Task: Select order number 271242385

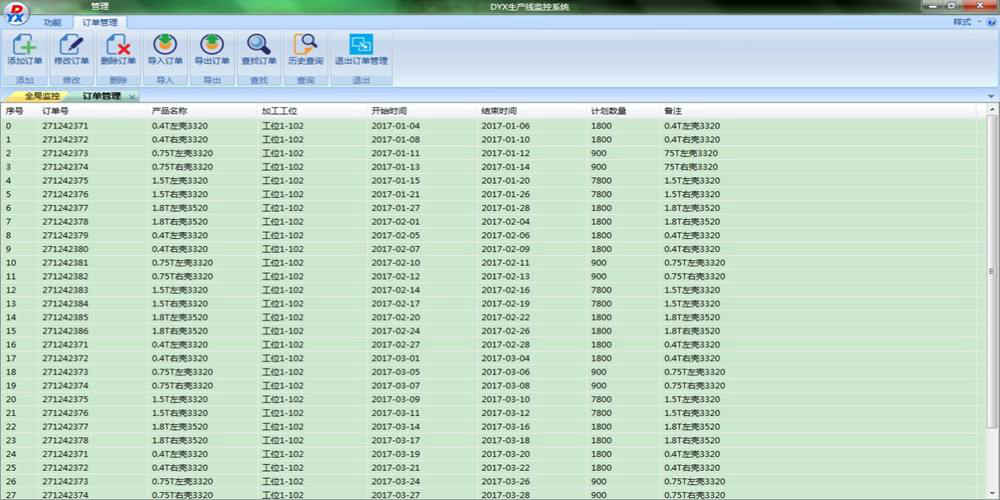Action: [x=65, y=317]
